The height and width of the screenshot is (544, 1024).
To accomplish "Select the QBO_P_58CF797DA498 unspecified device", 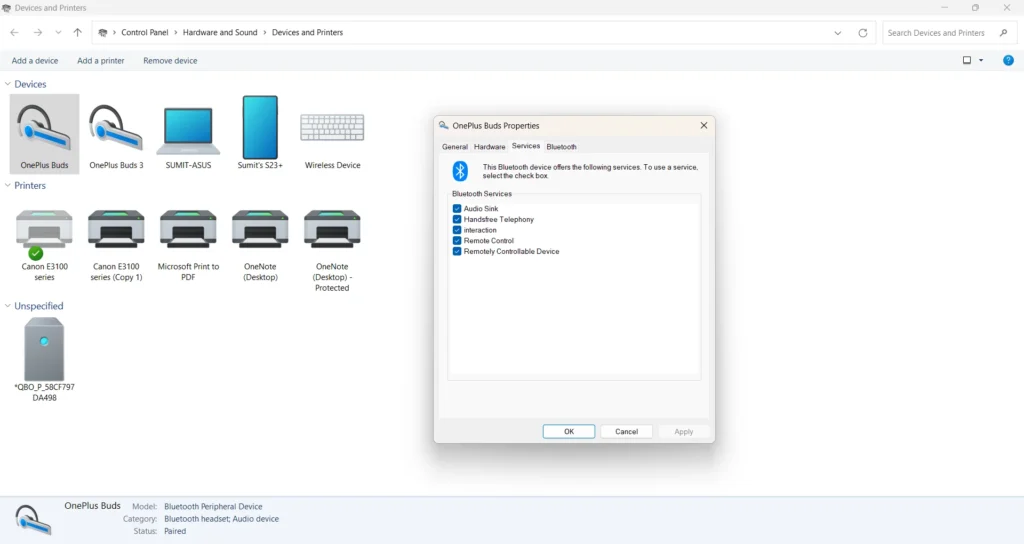I will click(44, 359).
